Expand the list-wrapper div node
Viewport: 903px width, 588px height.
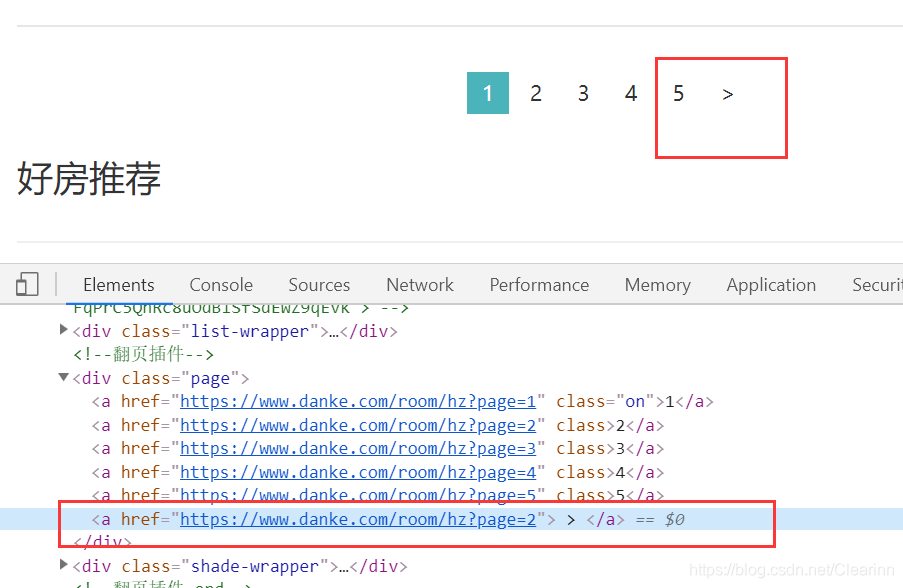point(63,330)
